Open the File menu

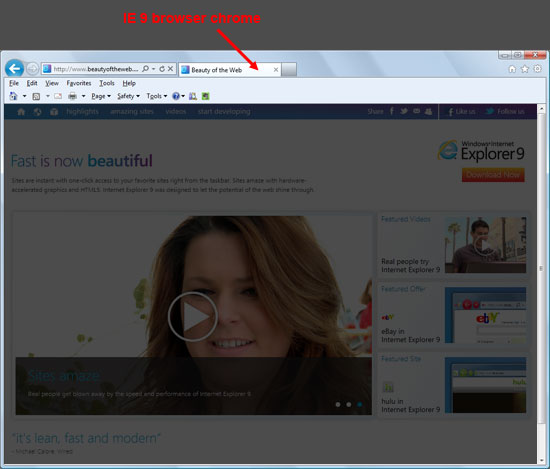[x=14, y=83]
